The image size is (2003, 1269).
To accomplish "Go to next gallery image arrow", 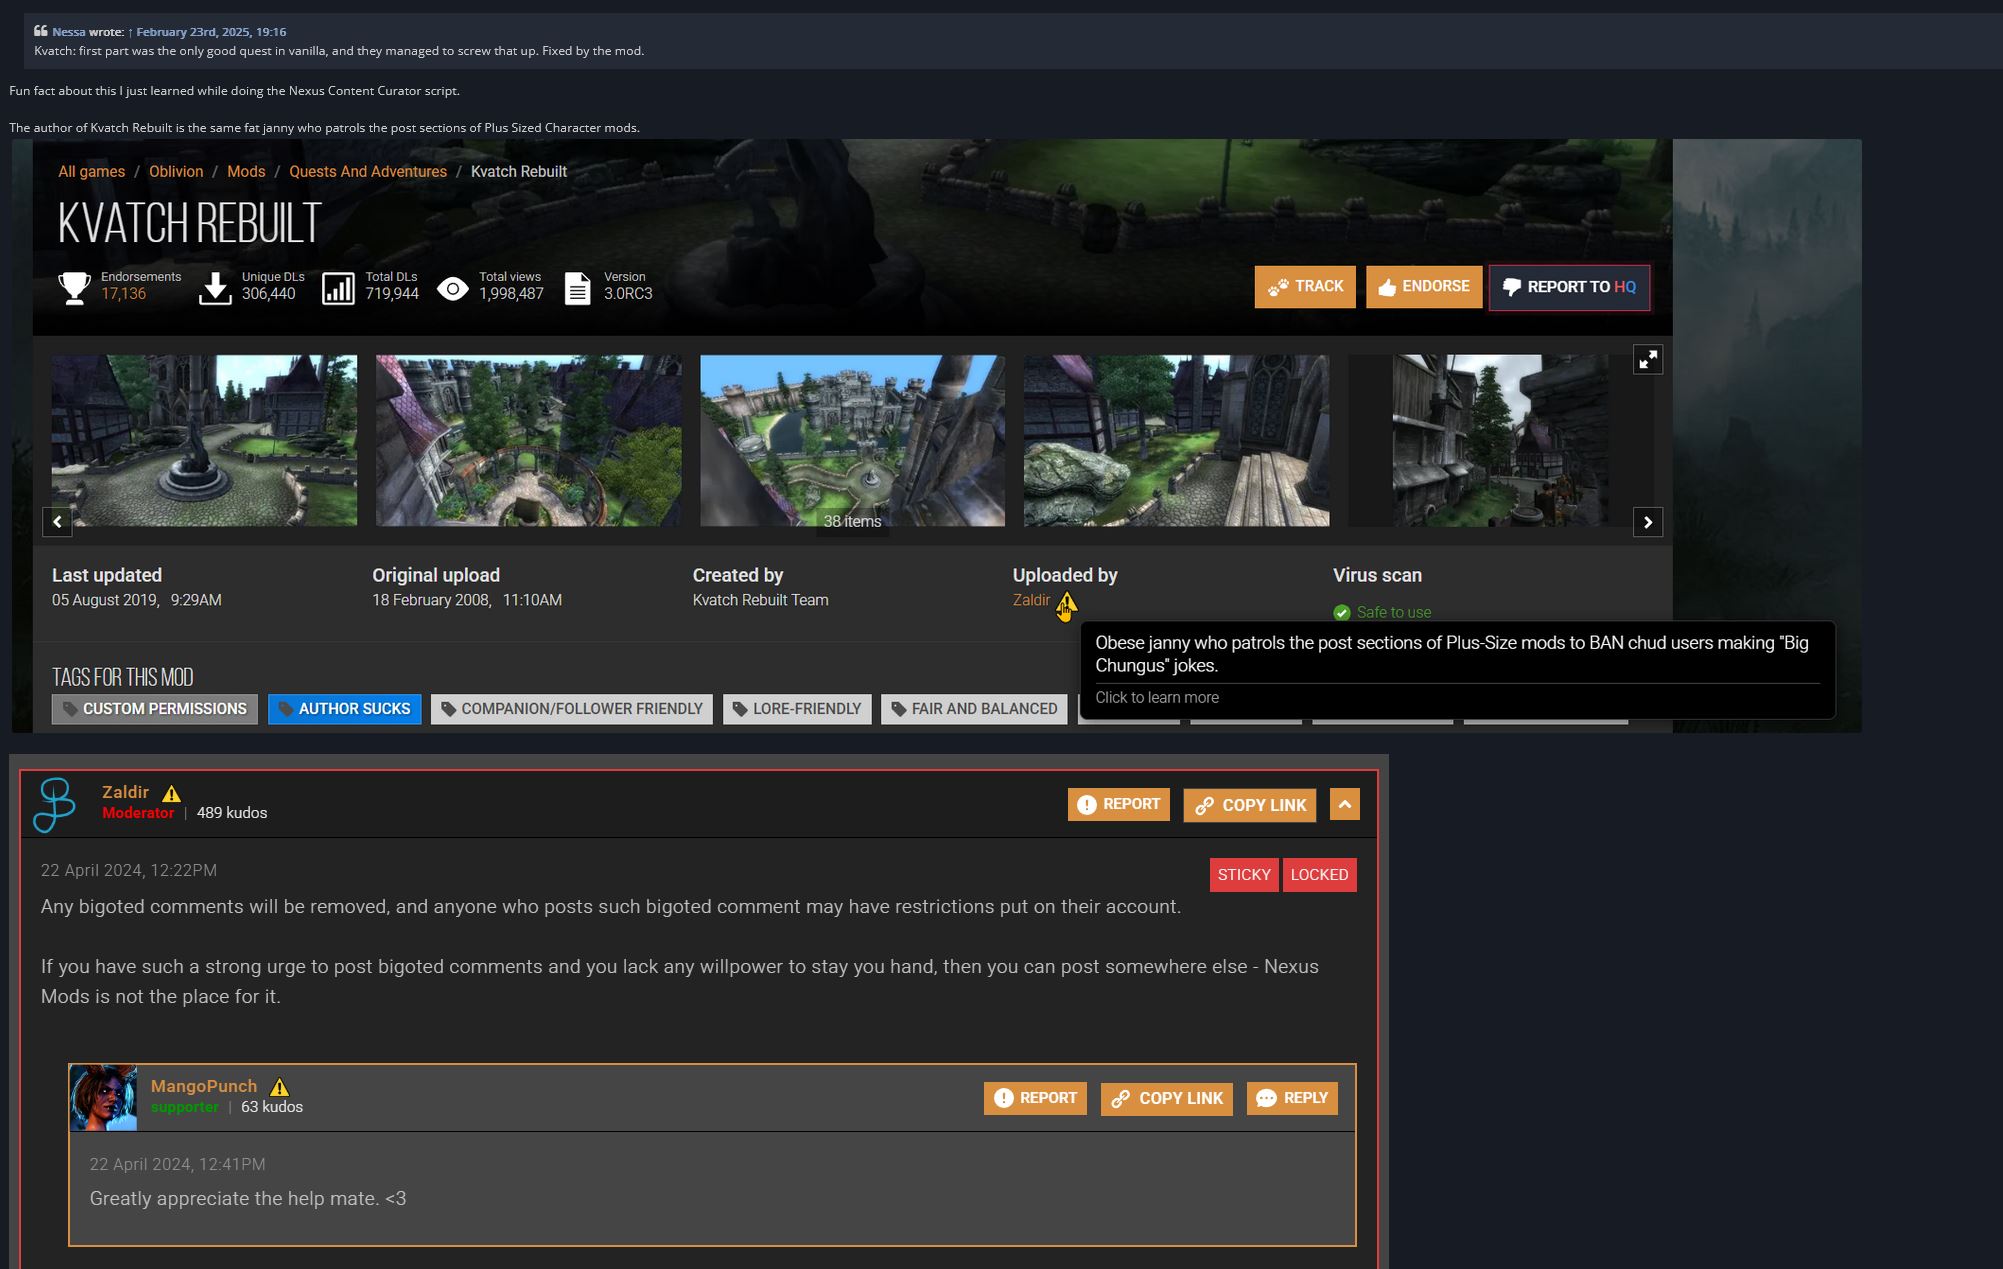I will [x=1647, y=522].
